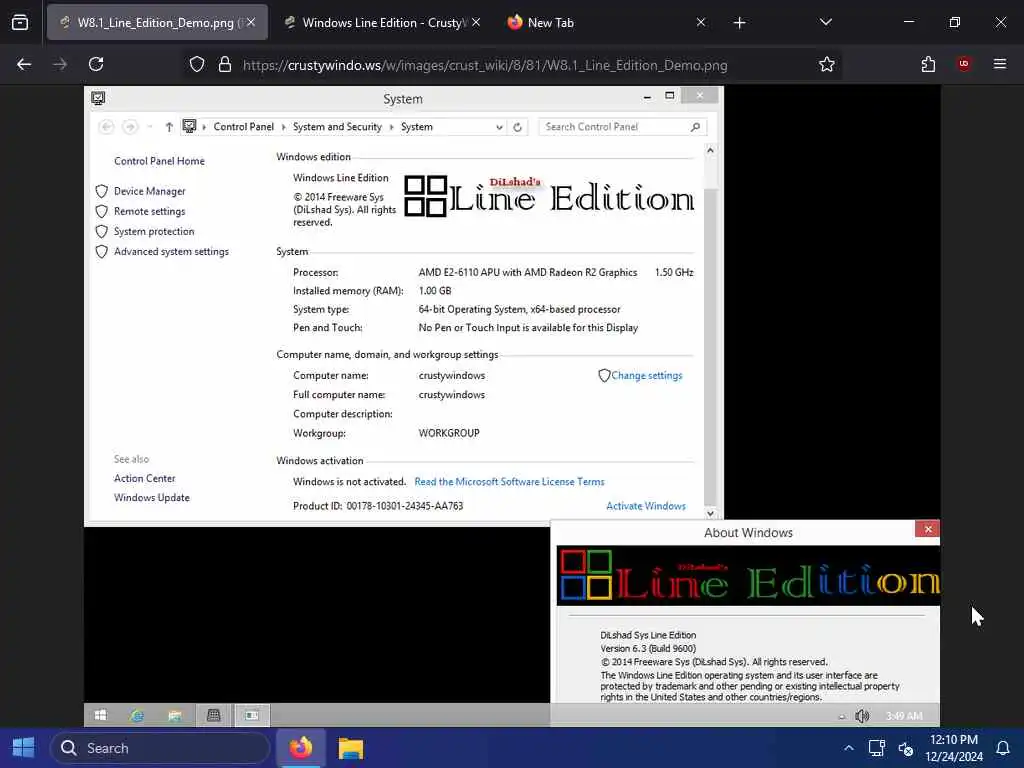Image resolution: width=1024 pixels, height=768 pixels.
Task: Reload the current page
Action: click(96, 64)
